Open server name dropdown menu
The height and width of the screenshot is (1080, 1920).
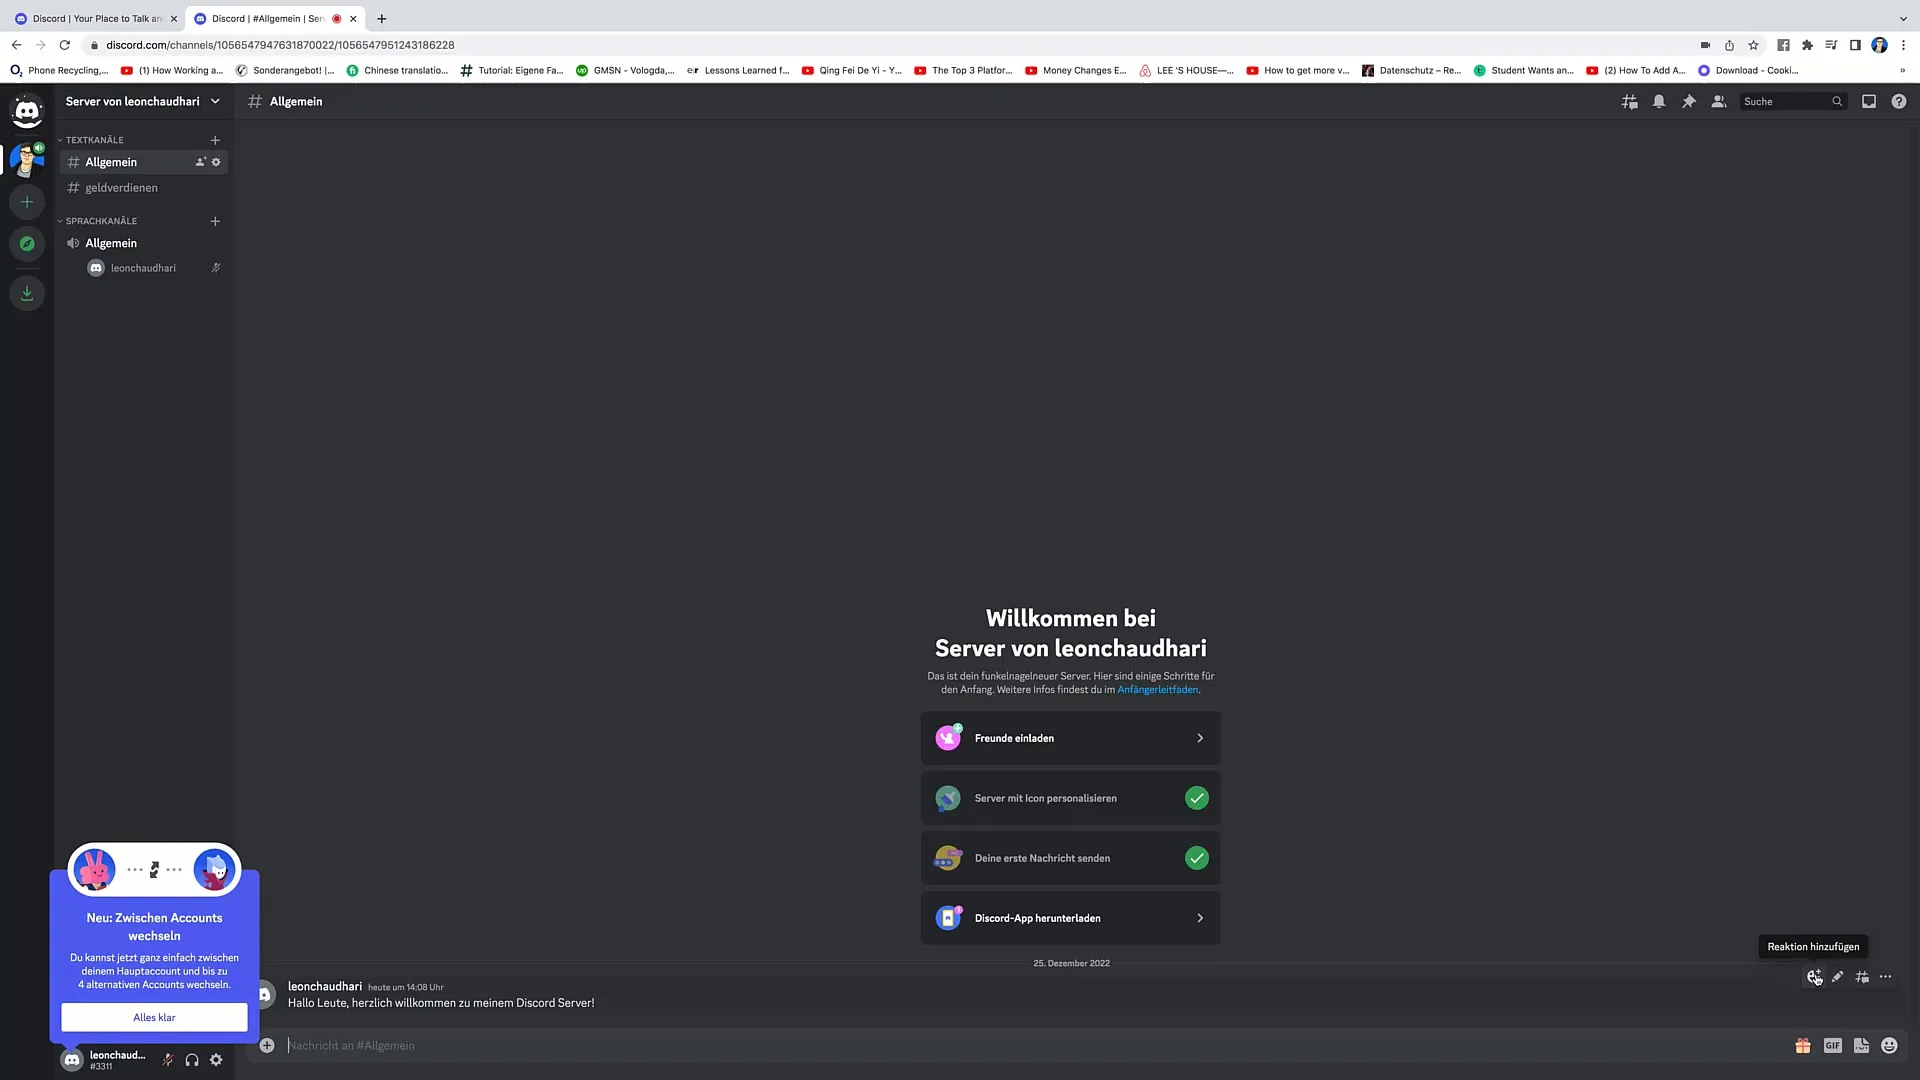(x=143, y=101)
